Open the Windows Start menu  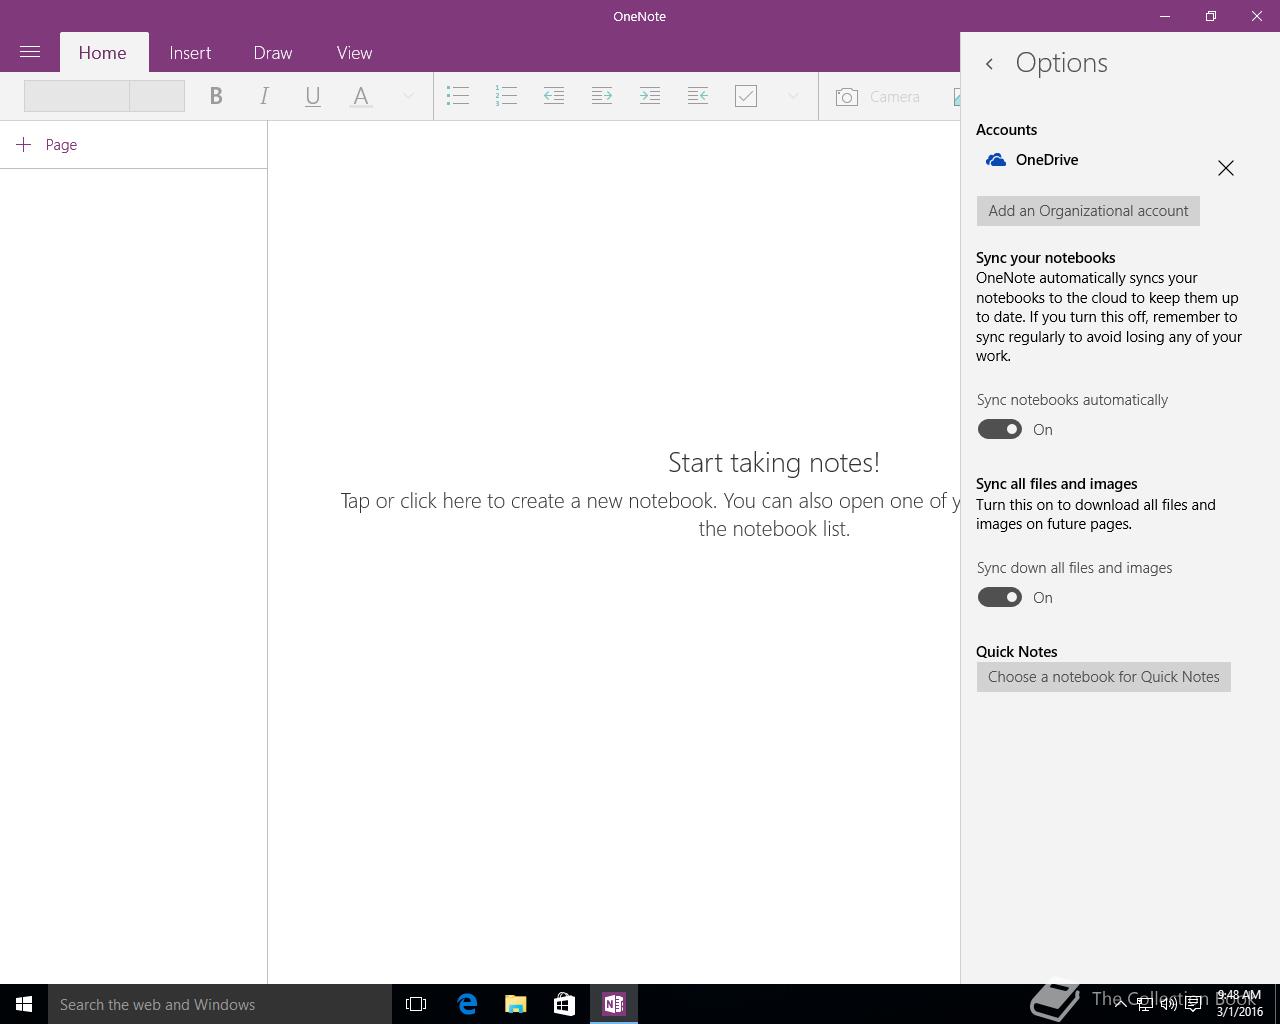24,1004
